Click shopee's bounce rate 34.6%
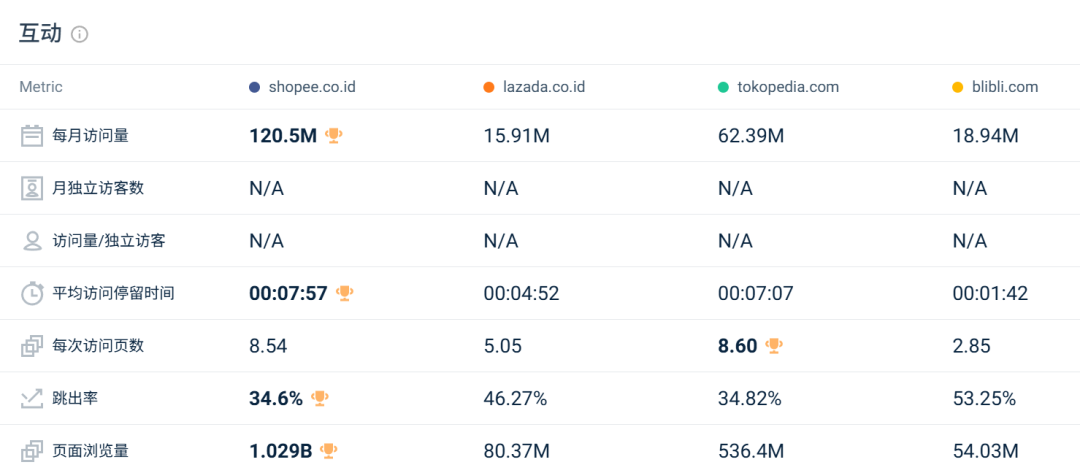 point(276,398)
